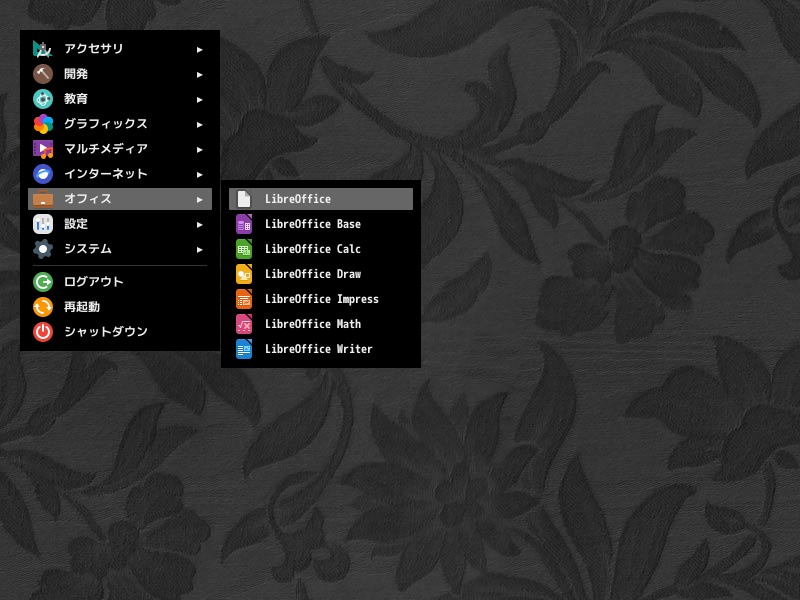Click the yellow LibreOffice Draw icon
Viewport: 800px width, 600px height.
coord(244,274)
